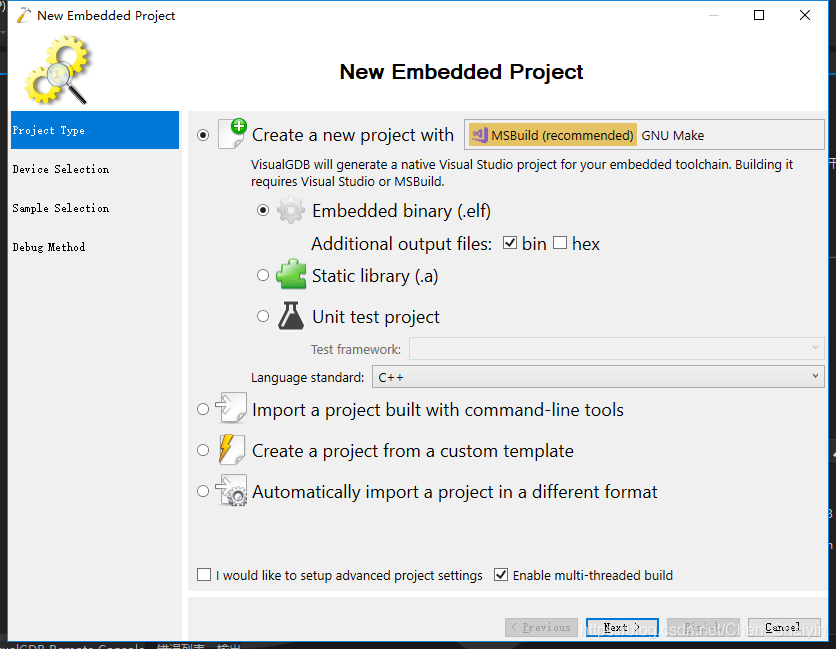Click the hammer icon in the title bar

23,15
